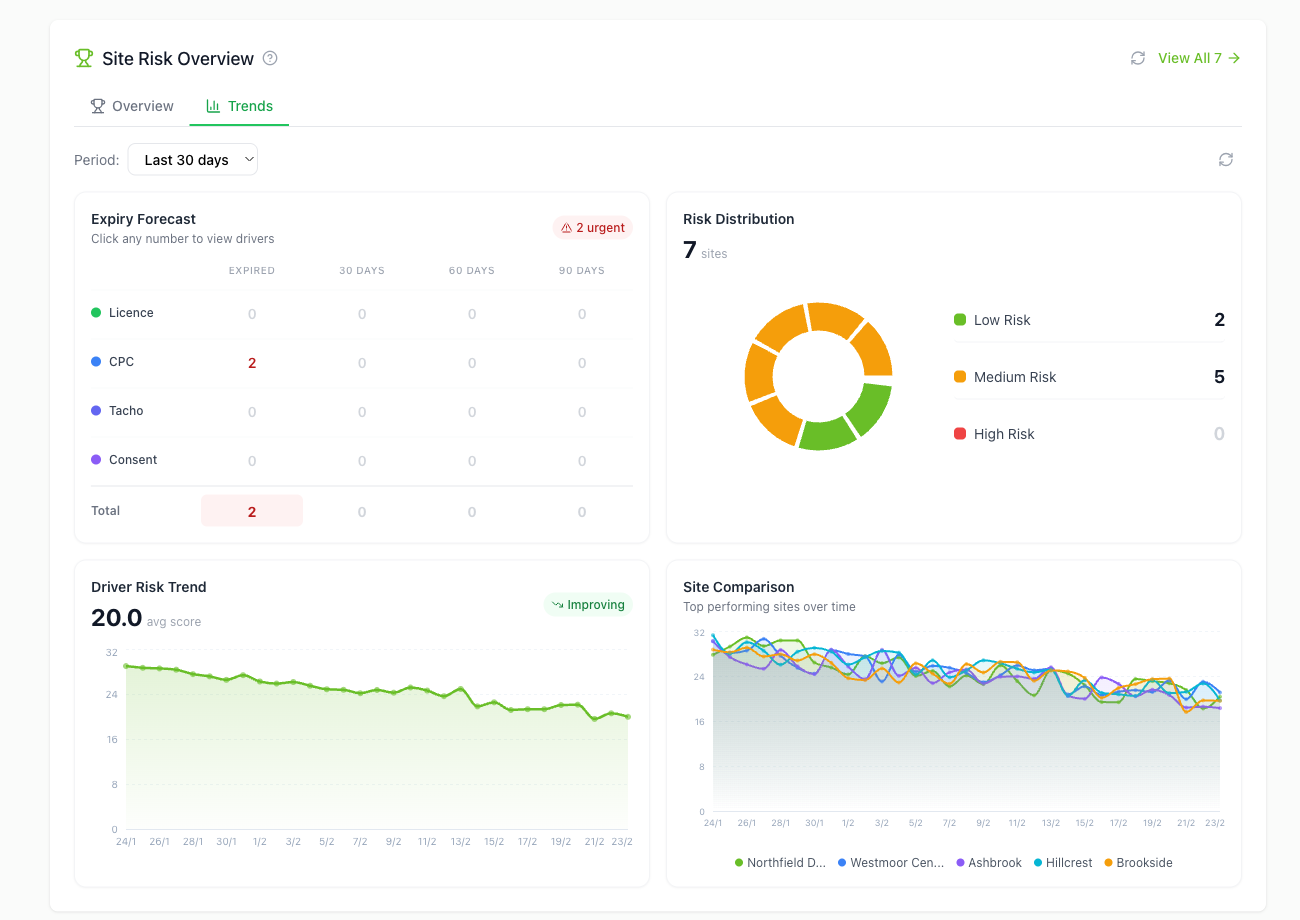This screenshot has width=1300, height=920.
Task: Click the trend arrow inside the Improving badge
Action: [x=556, y=604]
